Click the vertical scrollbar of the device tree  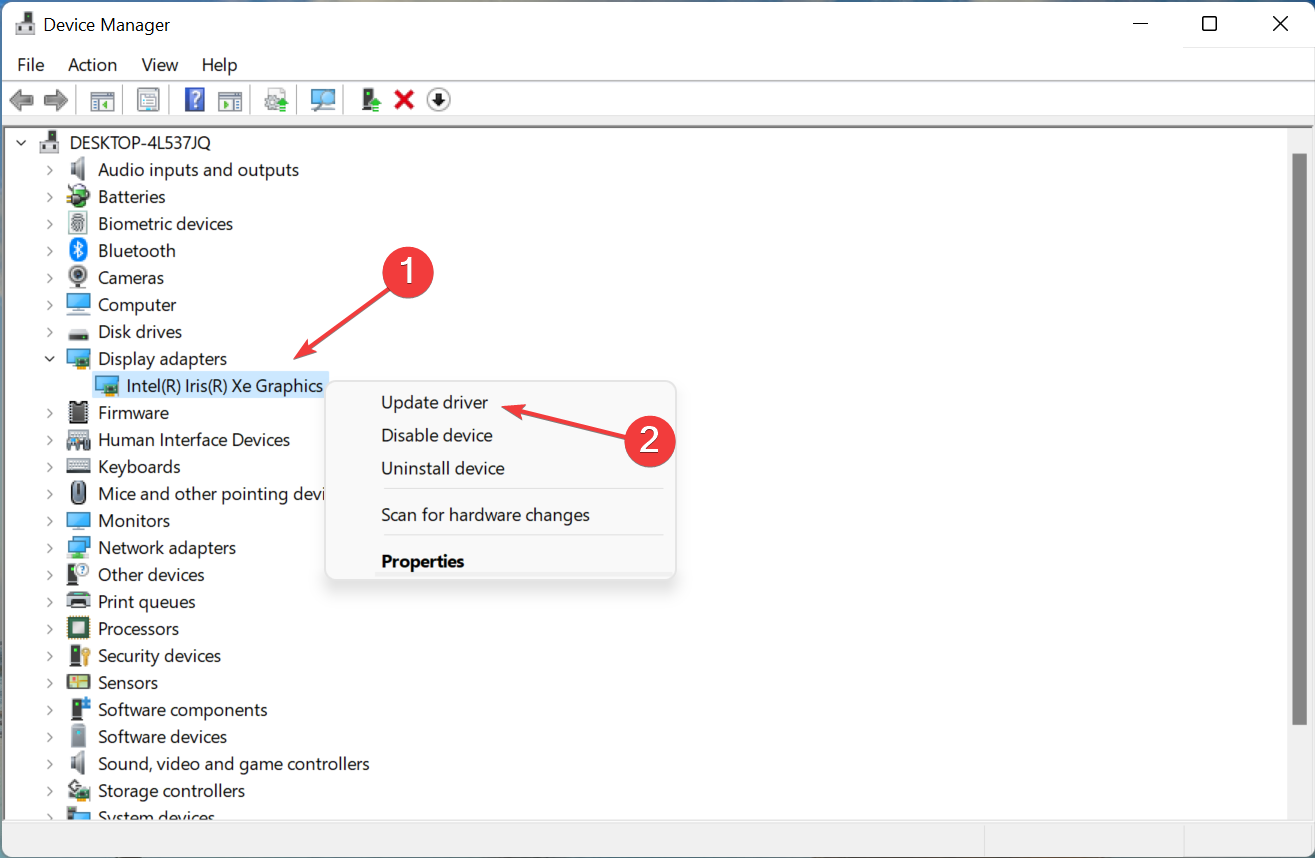(1299, 440)
